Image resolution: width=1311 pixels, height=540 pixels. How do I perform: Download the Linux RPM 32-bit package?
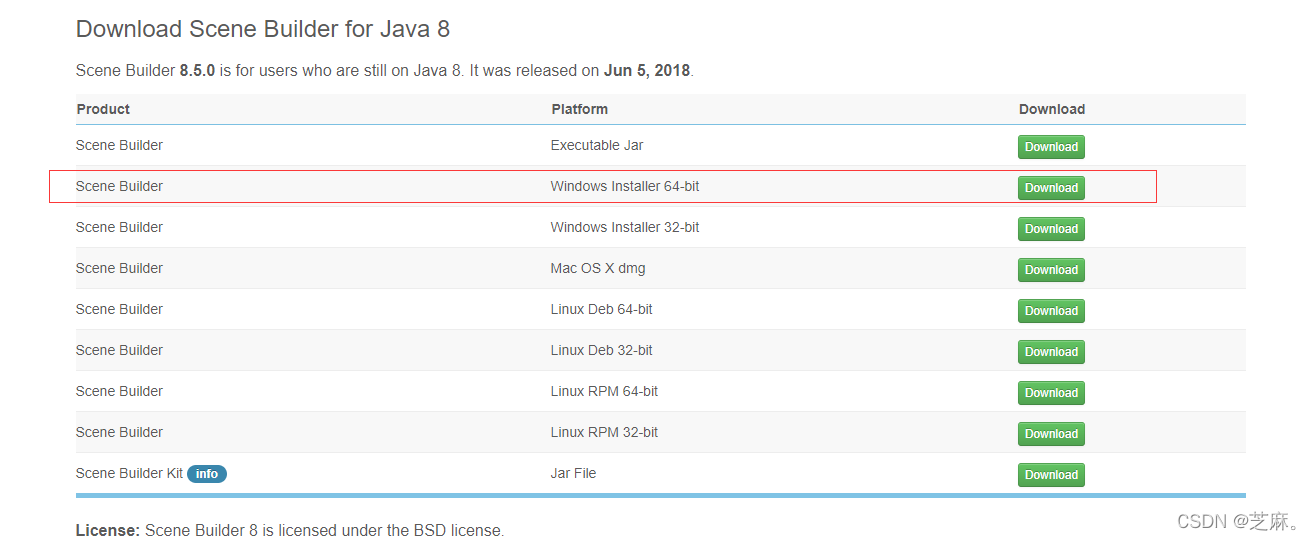coord(1051,434)
